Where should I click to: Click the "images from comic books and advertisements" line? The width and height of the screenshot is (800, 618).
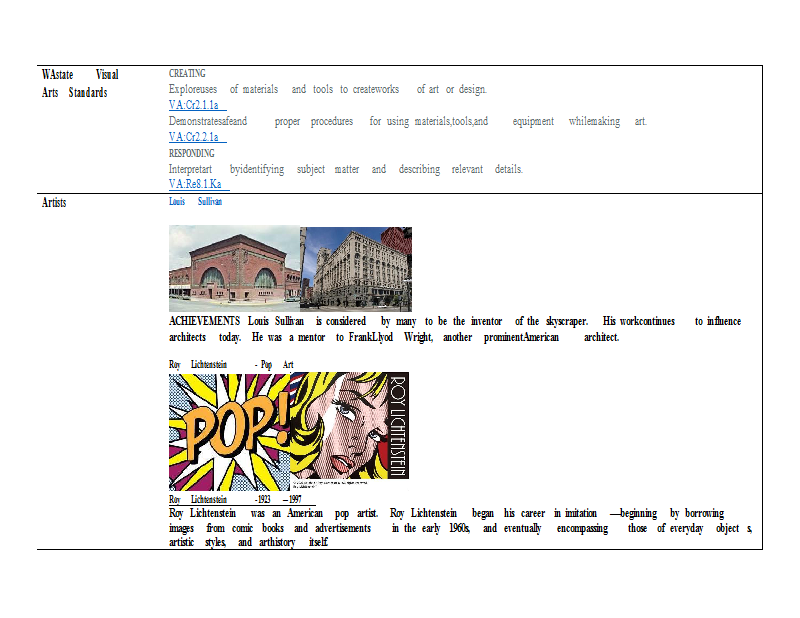(461, 528)
